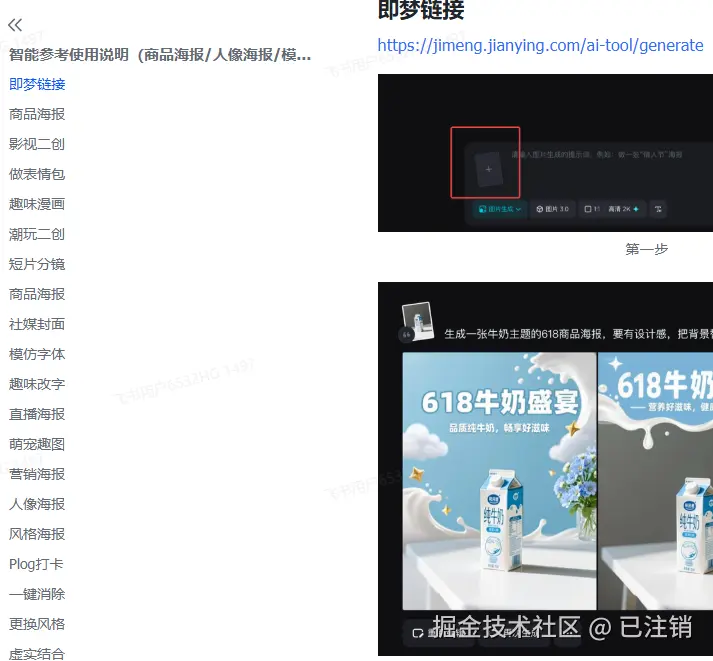Navigate to 营销海报 section

(x=37, y=474)
